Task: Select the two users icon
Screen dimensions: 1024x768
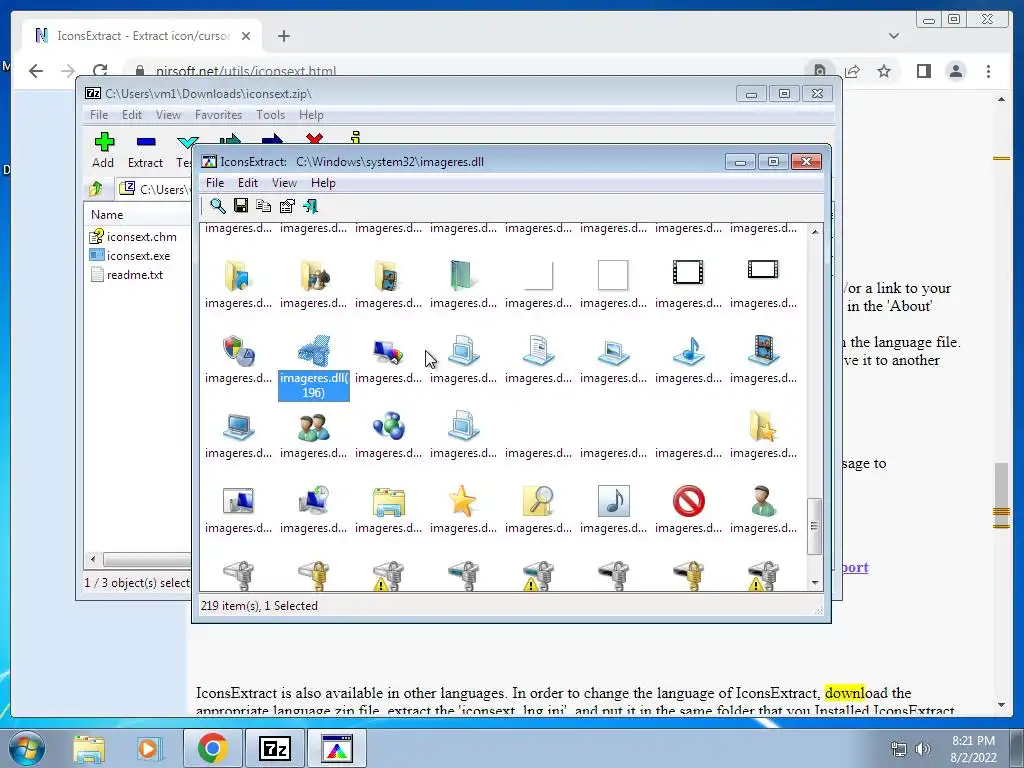Action: tap(313, 426)
